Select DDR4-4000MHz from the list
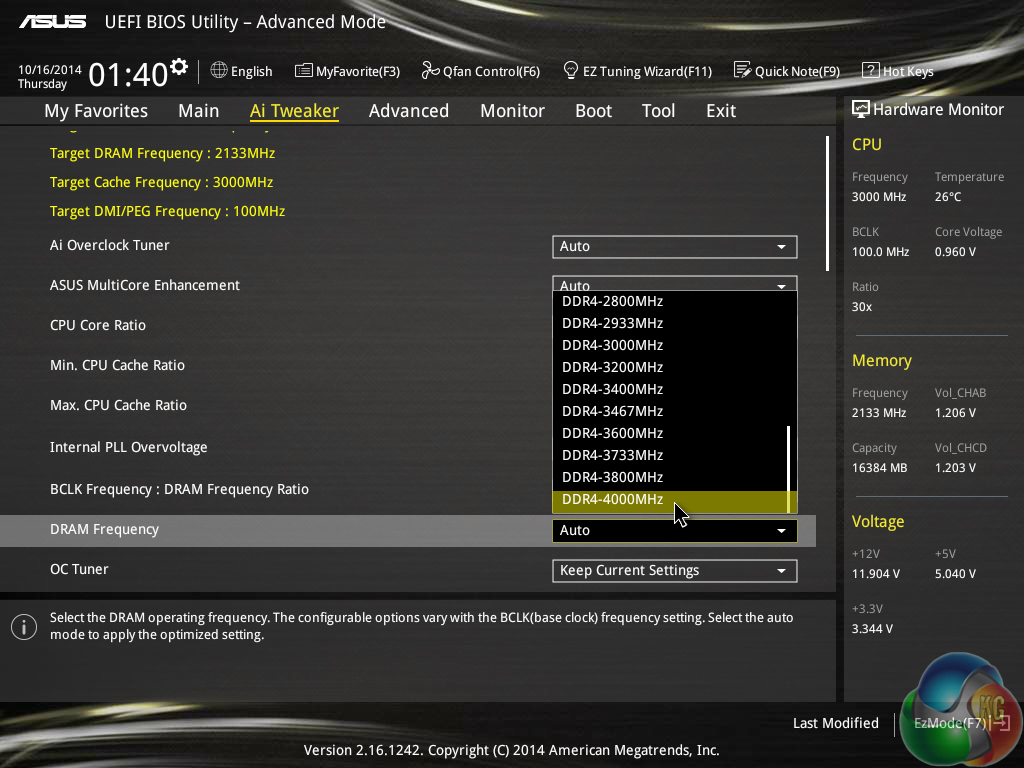 point(612,499)
